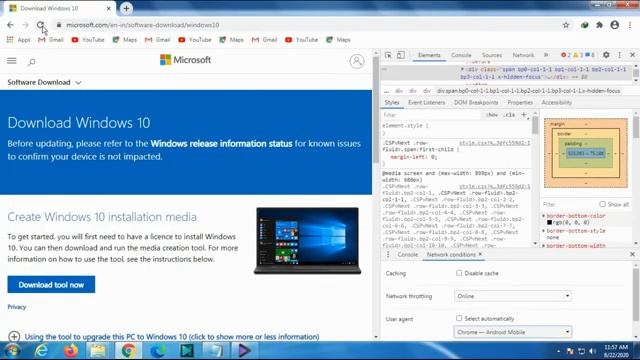
Task: Go back using the browser back arrow
Action: [10, 25]
